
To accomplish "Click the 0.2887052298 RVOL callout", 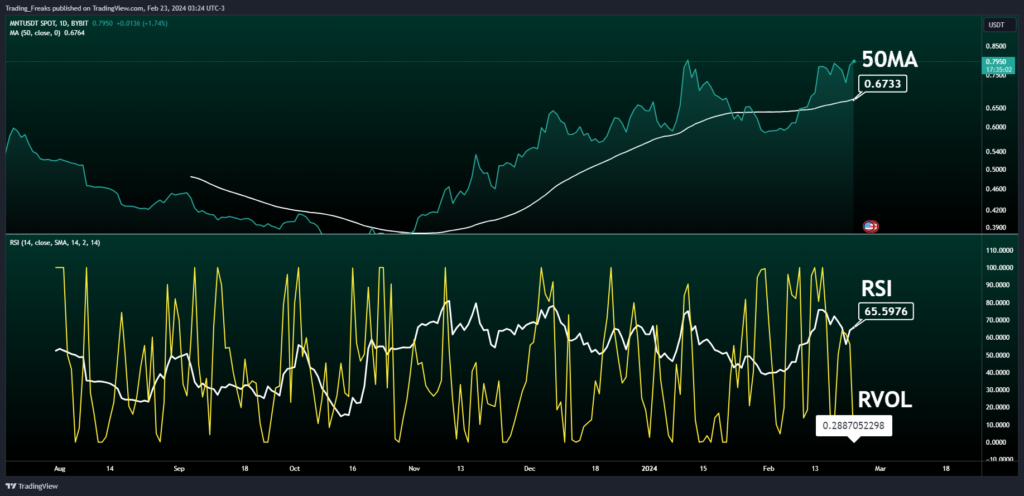I will coord(853,426).
